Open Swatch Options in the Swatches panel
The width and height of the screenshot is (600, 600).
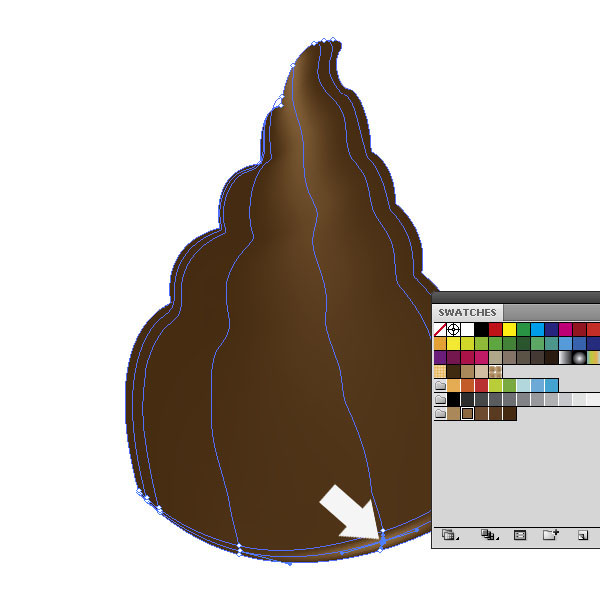pyautogui.click(x=520, y=535)
